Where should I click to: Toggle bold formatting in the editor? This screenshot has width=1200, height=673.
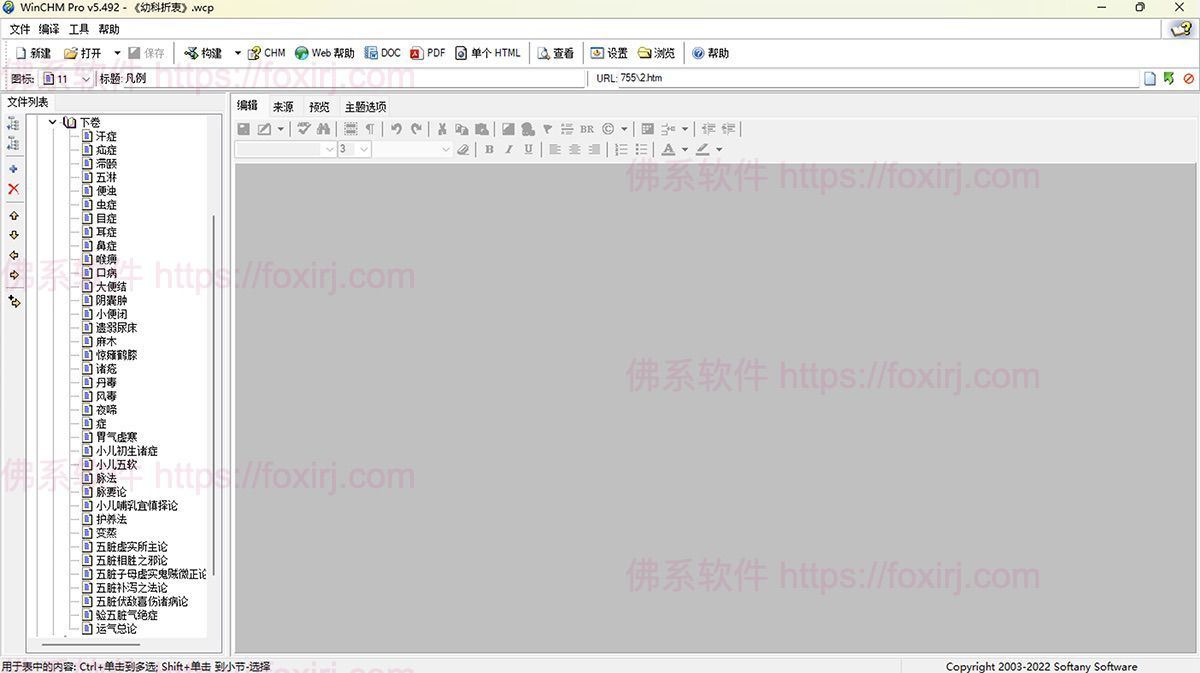point(489,148)
